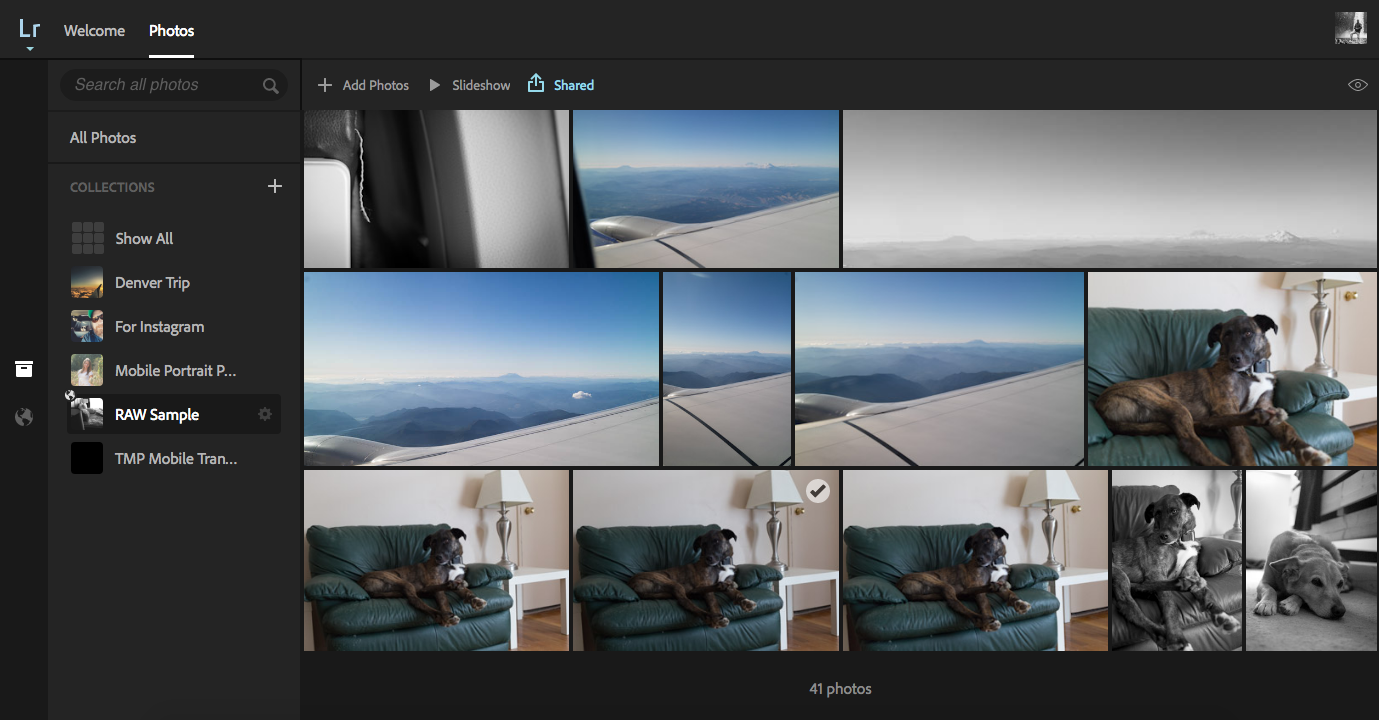
Task: Expand the dropdown arrow under Lr logo
Action: pos(30,49)
